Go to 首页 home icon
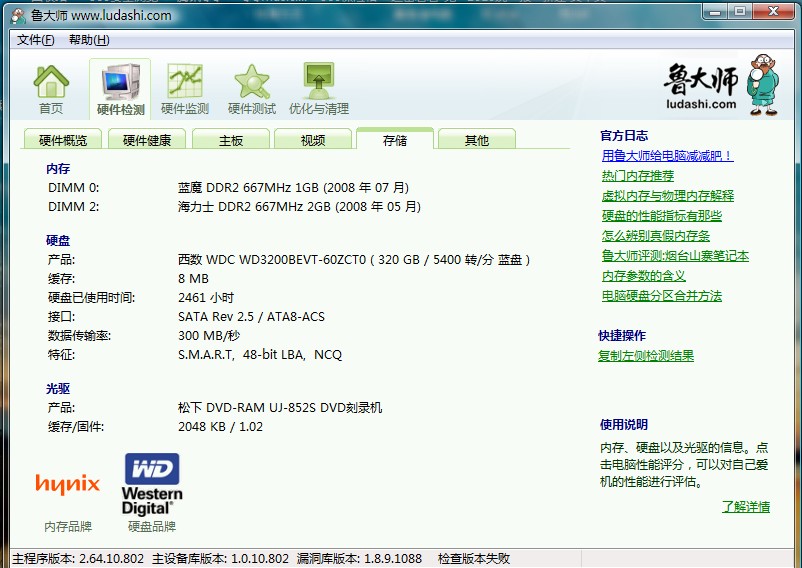The image size is (802, 568). (x=51, y=88)
